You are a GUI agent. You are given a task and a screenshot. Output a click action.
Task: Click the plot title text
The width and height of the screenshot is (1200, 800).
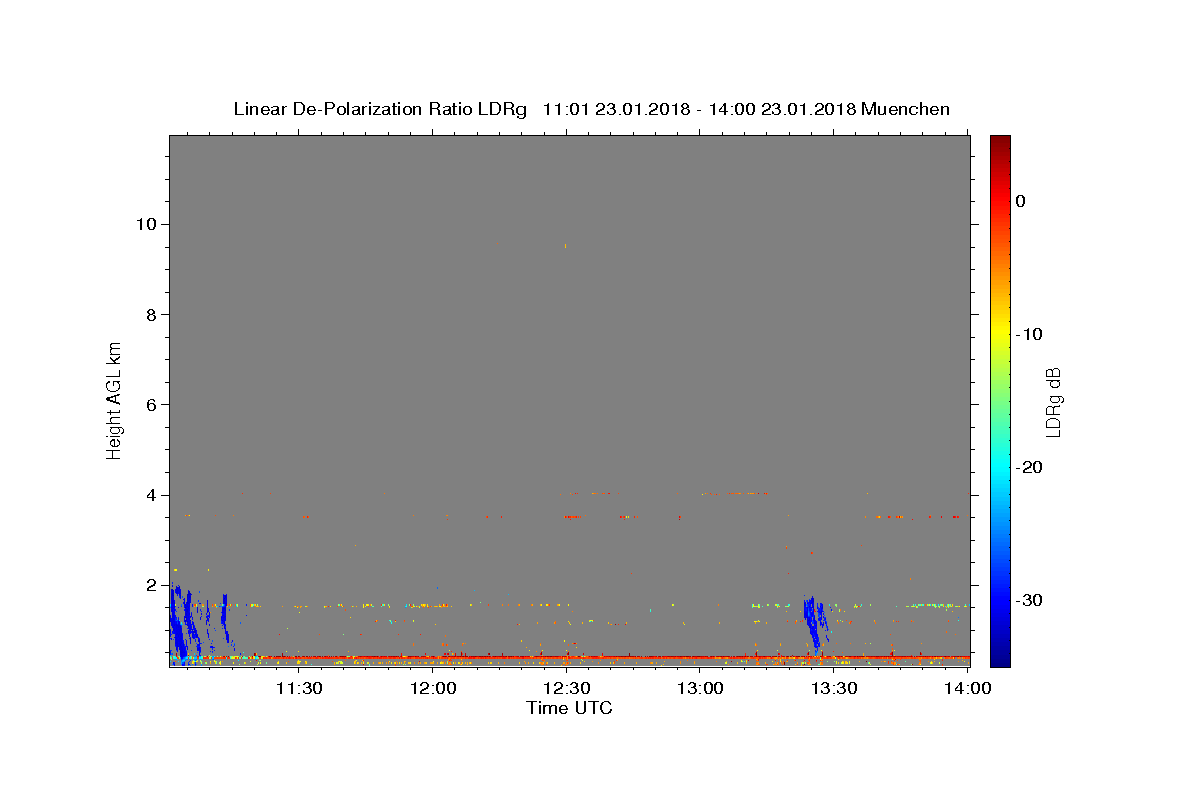591,109
